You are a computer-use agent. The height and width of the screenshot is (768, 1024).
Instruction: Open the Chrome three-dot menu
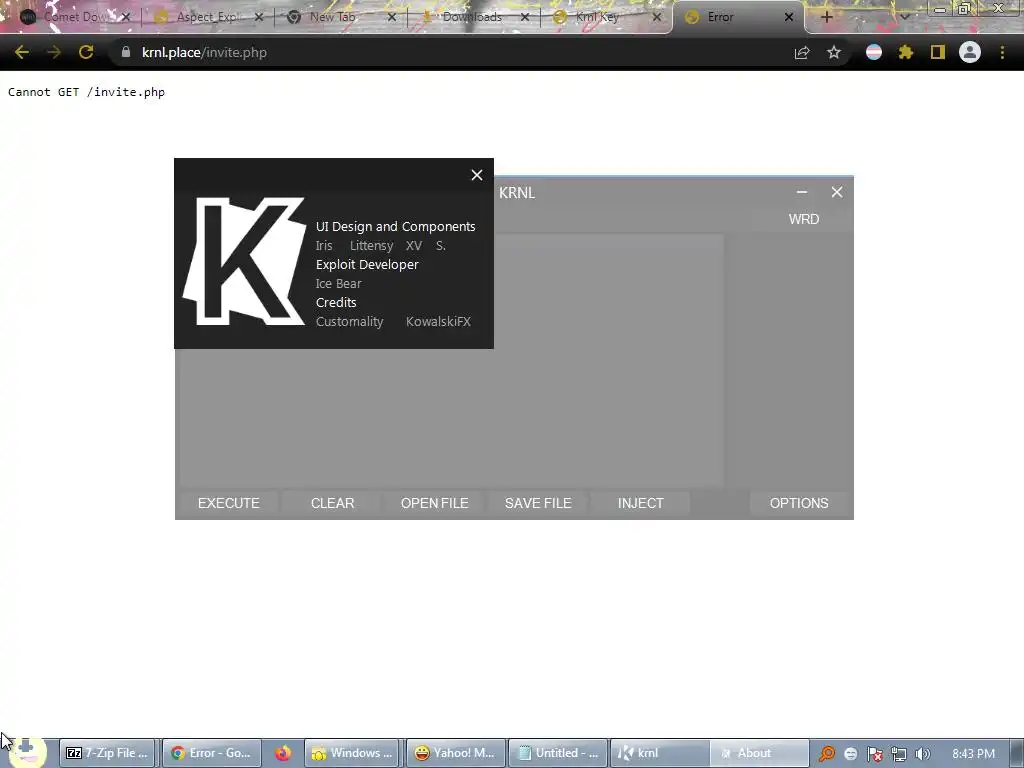[1002, 52]
